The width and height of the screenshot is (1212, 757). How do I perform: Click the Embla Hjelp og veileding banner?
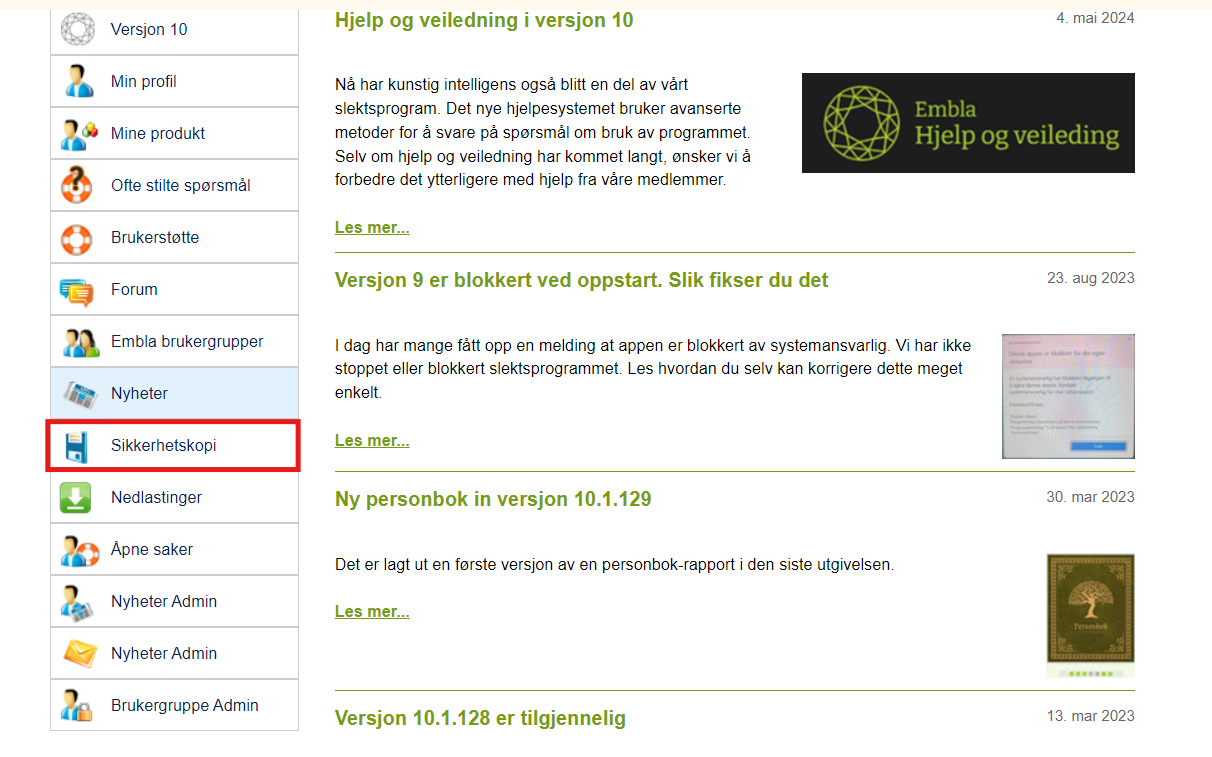968,123
